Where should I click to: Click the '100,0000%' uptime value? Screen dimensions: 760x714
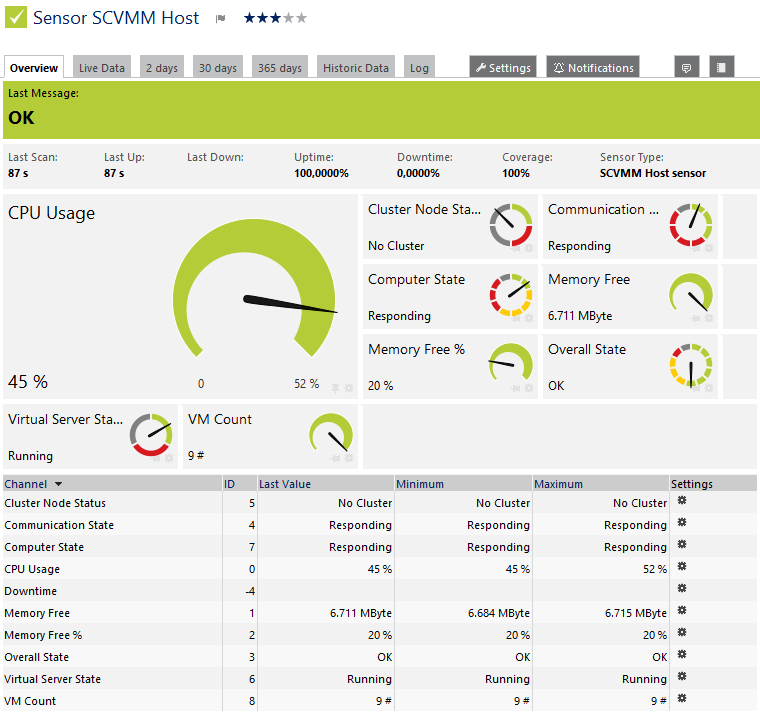pyautogui.click(x=321, y=173)
